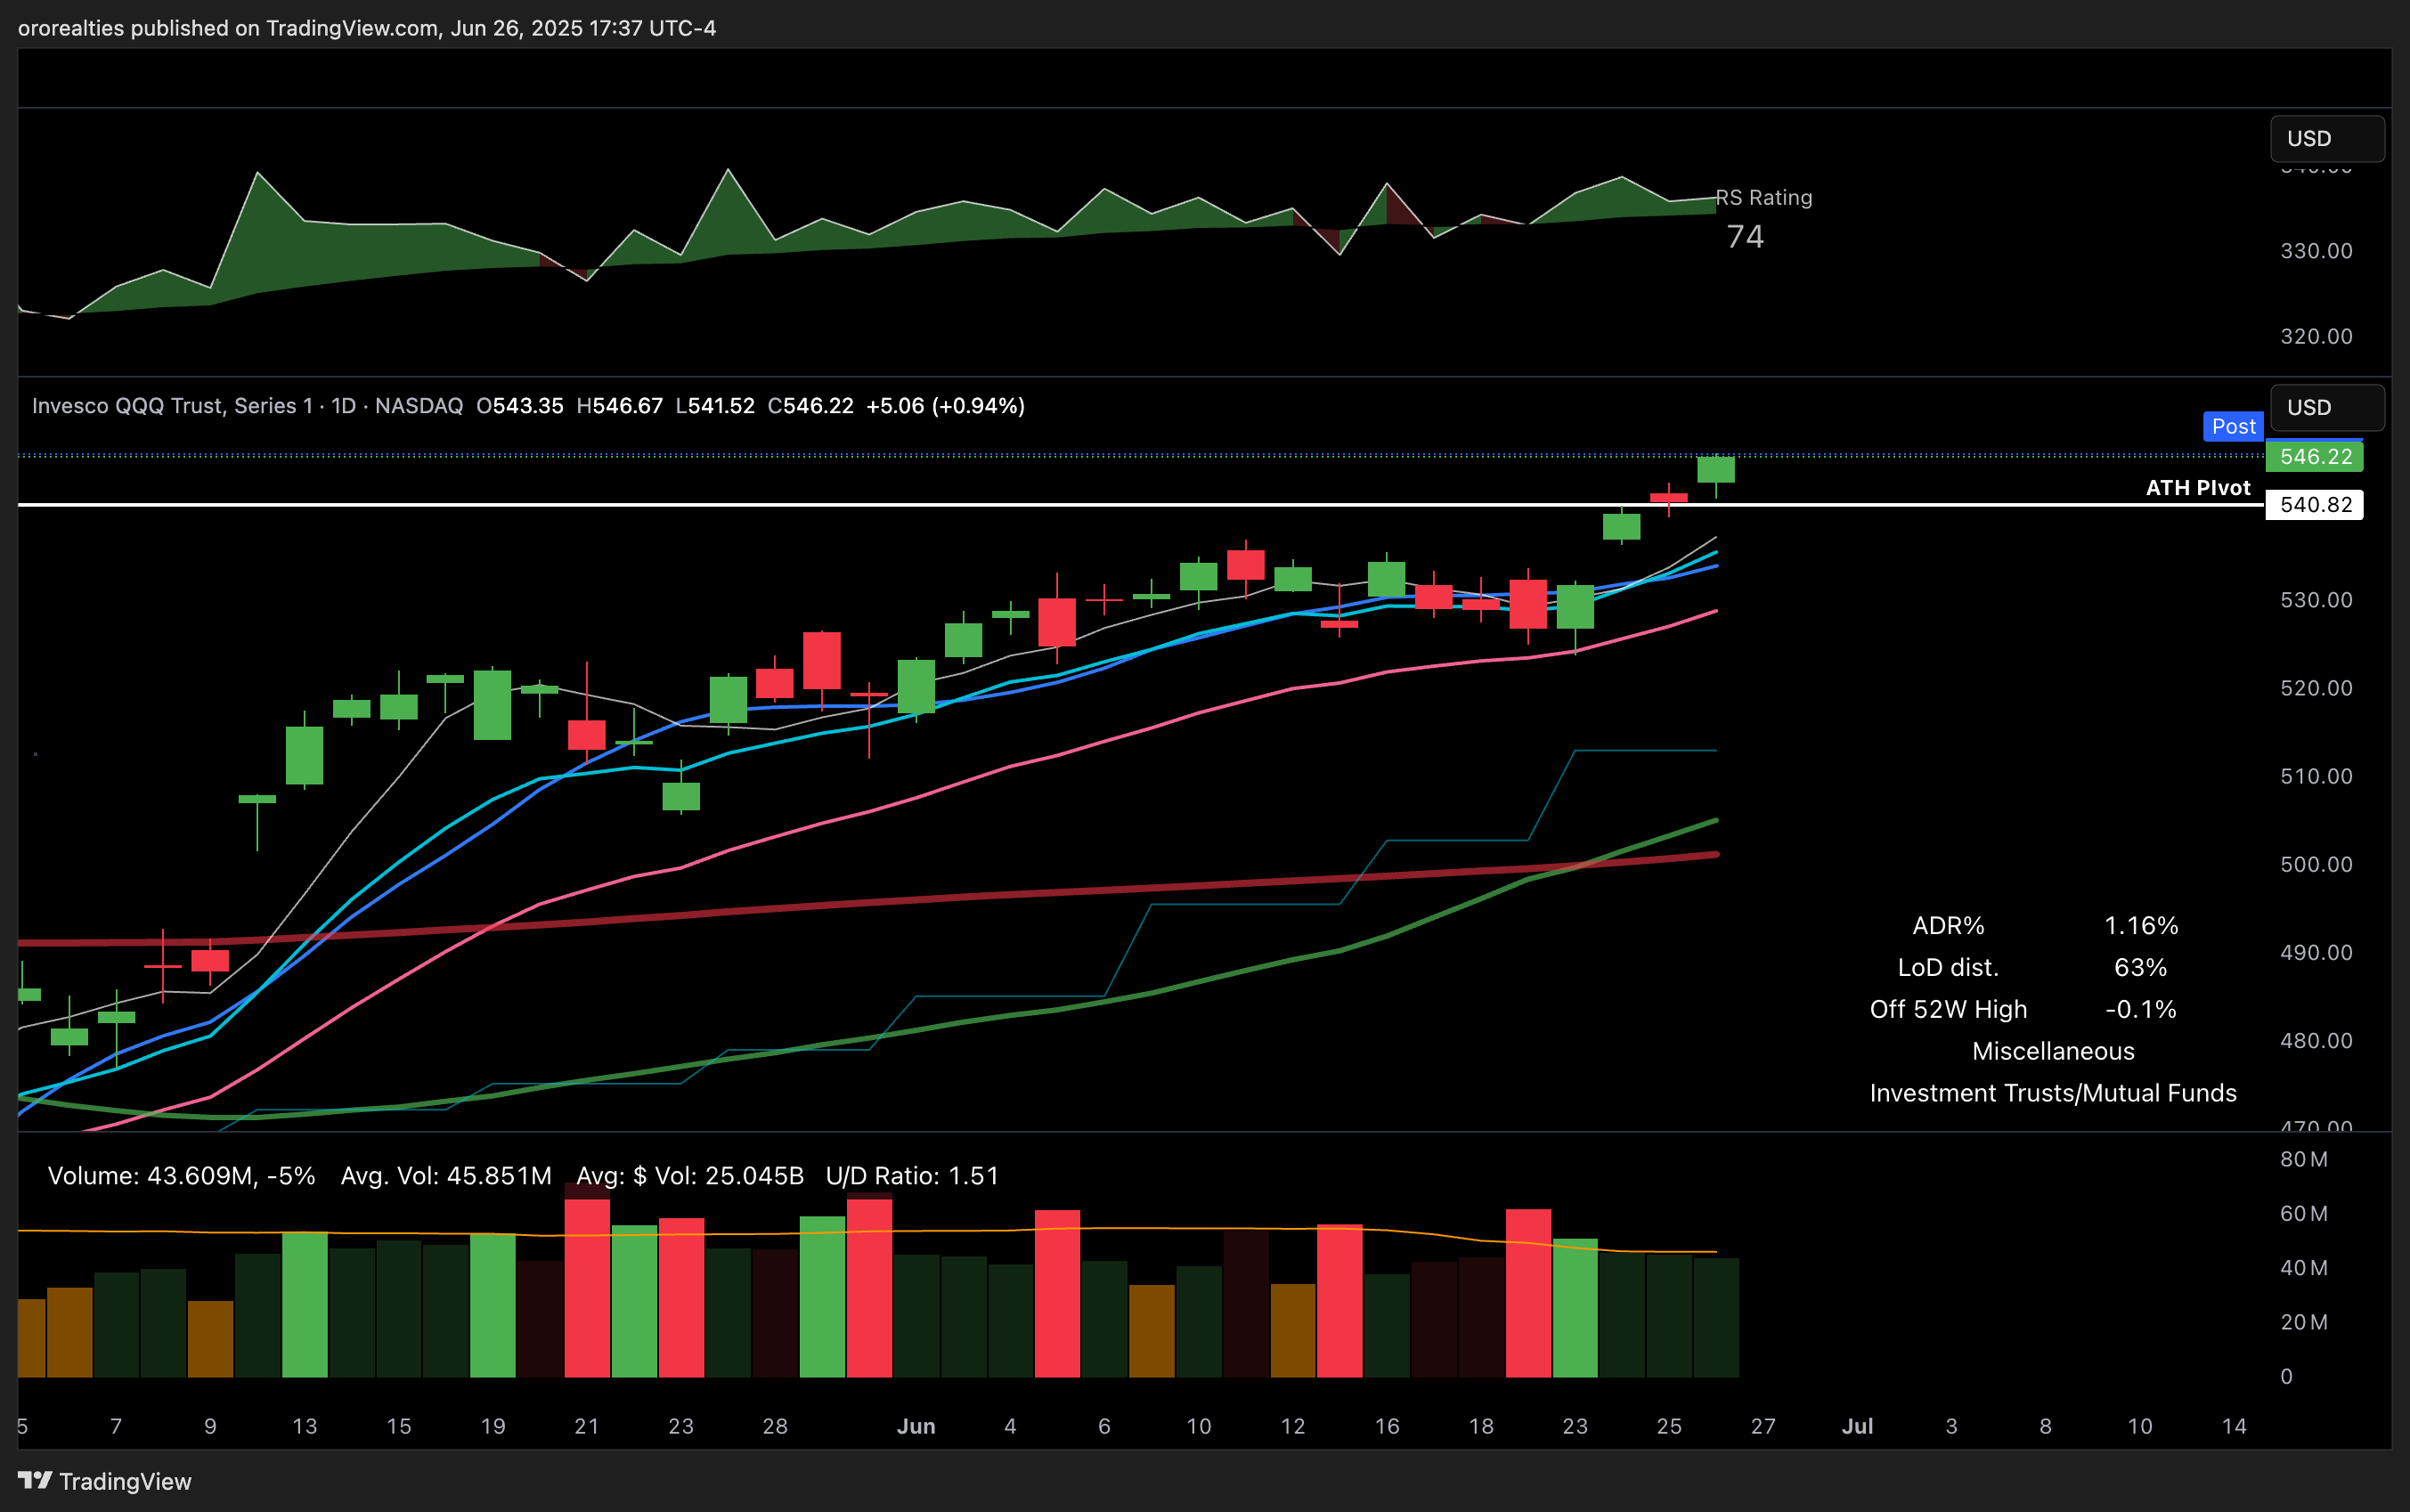This screenshot has width=2410, height=1512.
Task: Click the LoD dist. value 63%
Action: pos(2141,968)
